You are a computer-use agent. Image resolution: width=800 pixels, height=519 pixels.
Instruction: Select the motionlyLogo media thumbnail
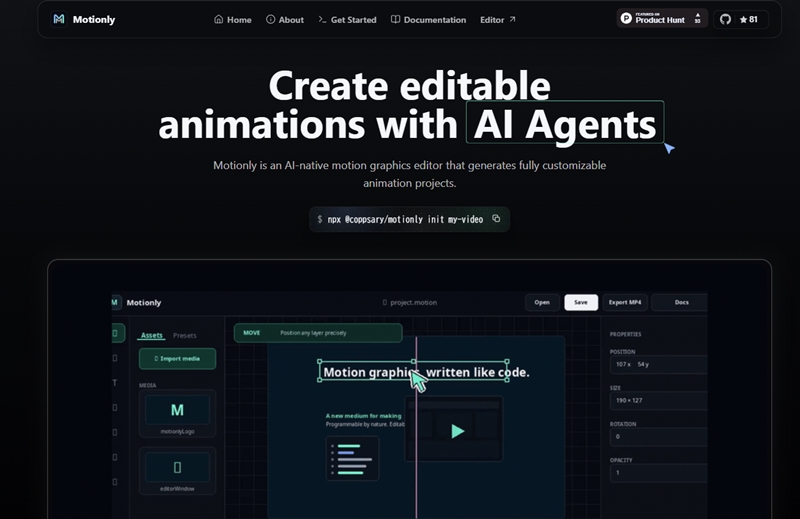click(x=177, y=413)
